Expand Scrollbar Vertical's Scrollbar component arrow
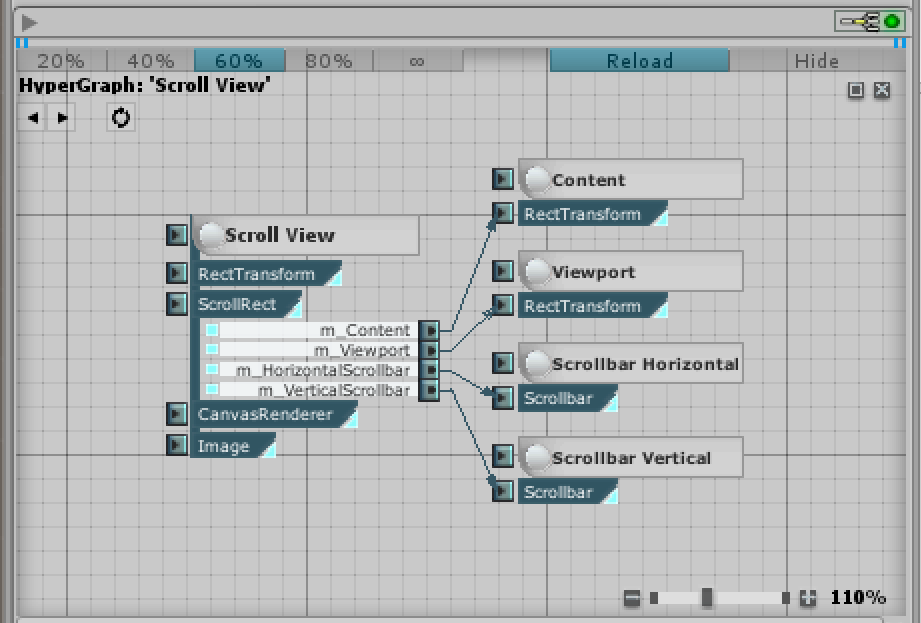The width and height of the screenshot is (921, 623). [502, 491]
